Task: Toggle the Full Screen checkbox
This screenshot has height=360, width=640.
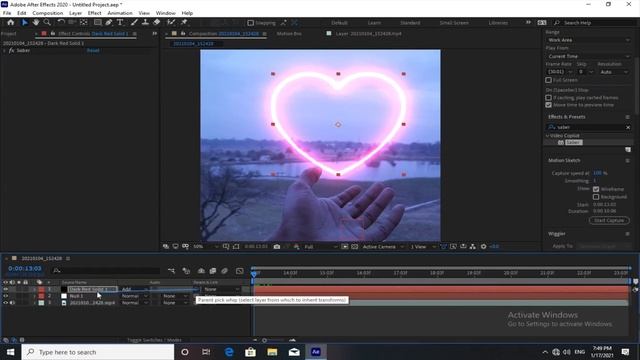Action: (549, 80)
